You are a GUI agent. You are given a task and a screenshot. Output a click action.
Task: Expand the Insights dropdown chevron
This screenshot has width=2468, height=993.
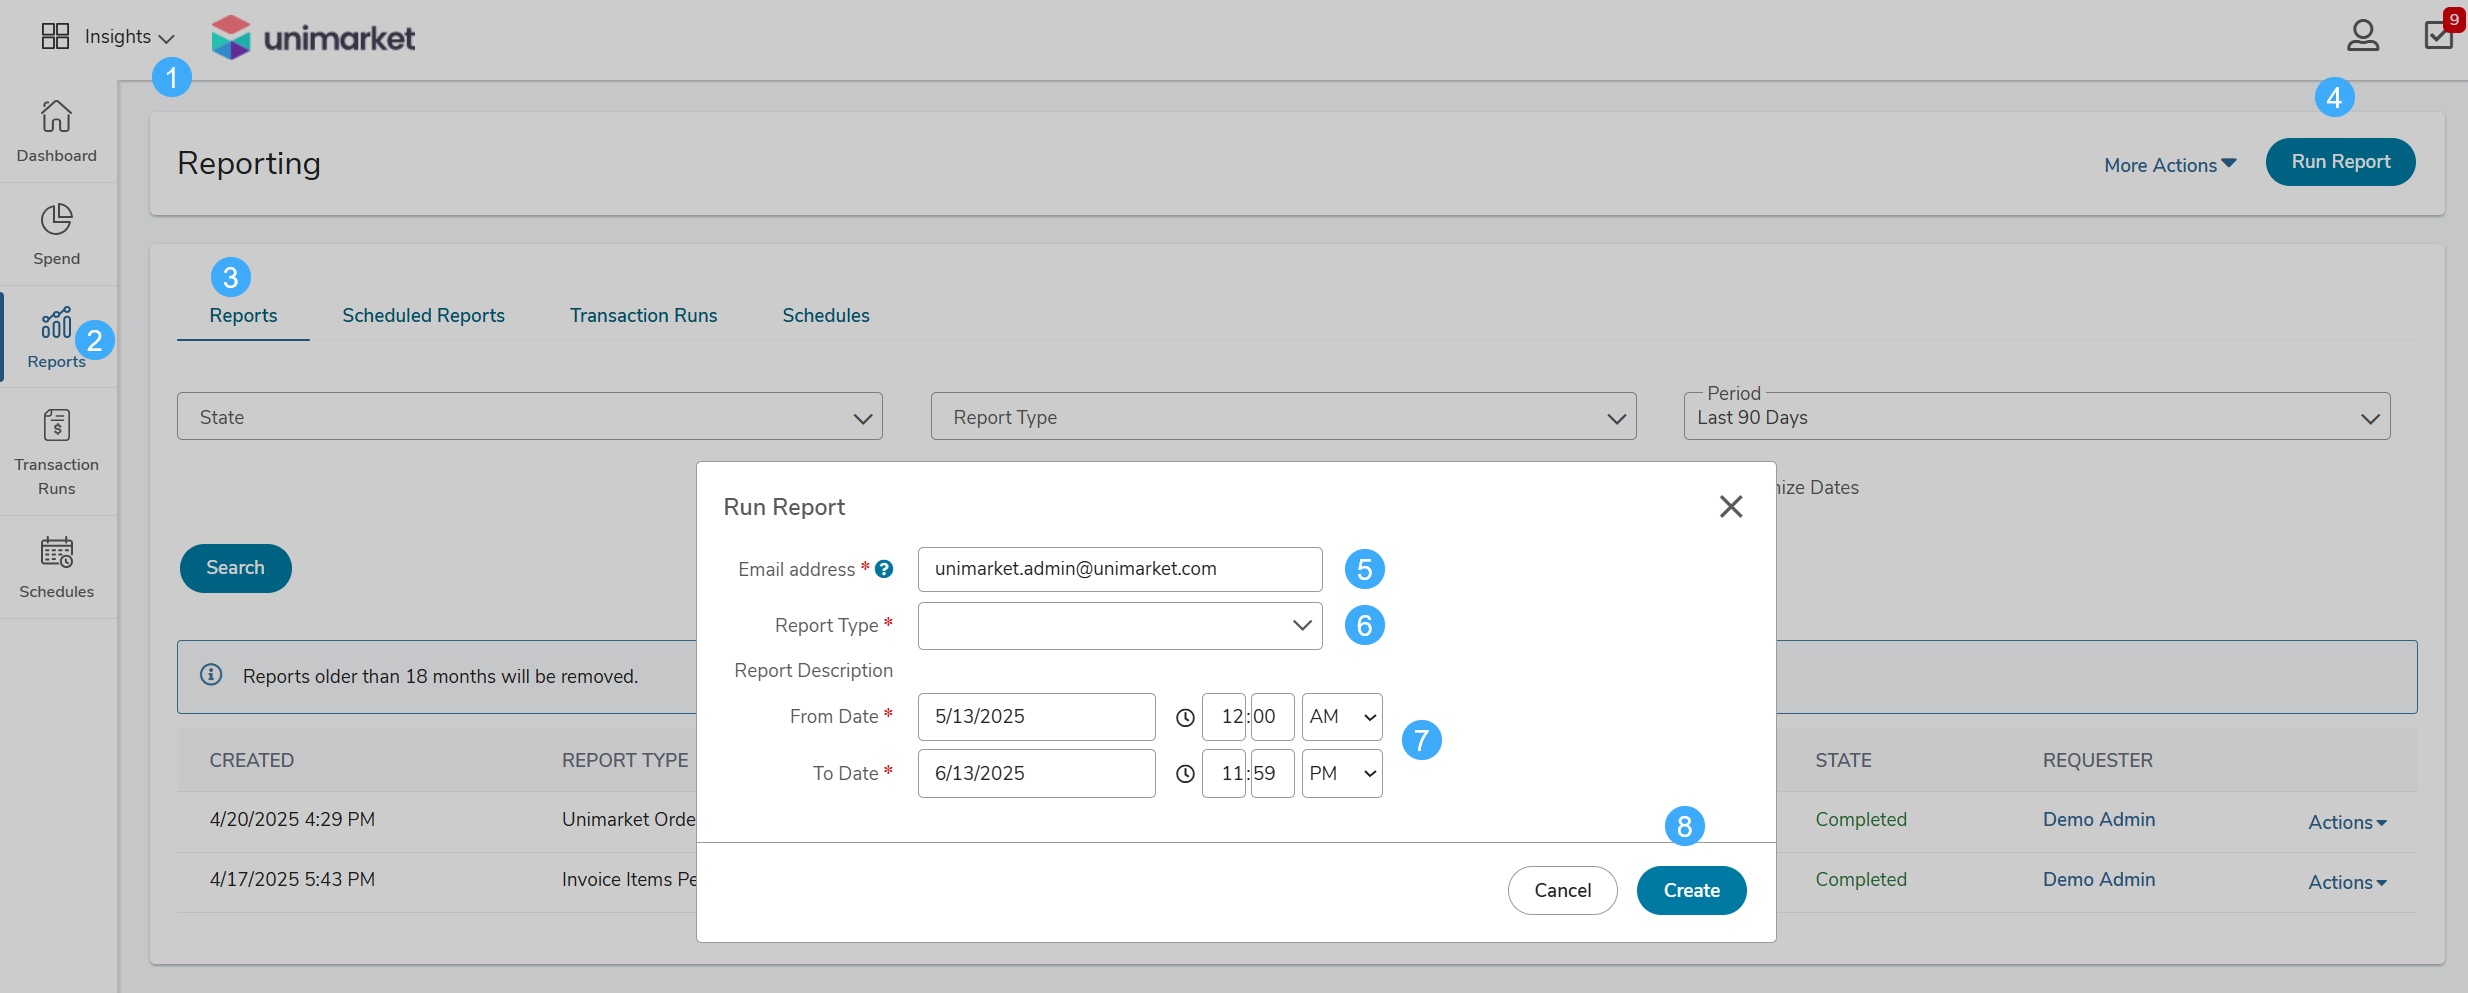(x=167, y=38)
